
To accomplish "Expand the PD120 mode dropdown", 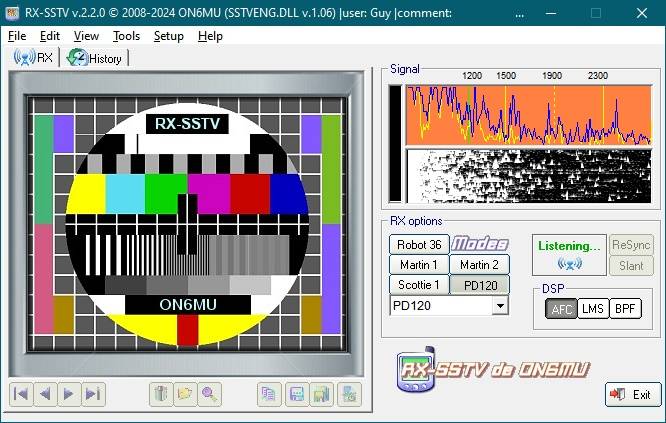I will pos(500,306).
